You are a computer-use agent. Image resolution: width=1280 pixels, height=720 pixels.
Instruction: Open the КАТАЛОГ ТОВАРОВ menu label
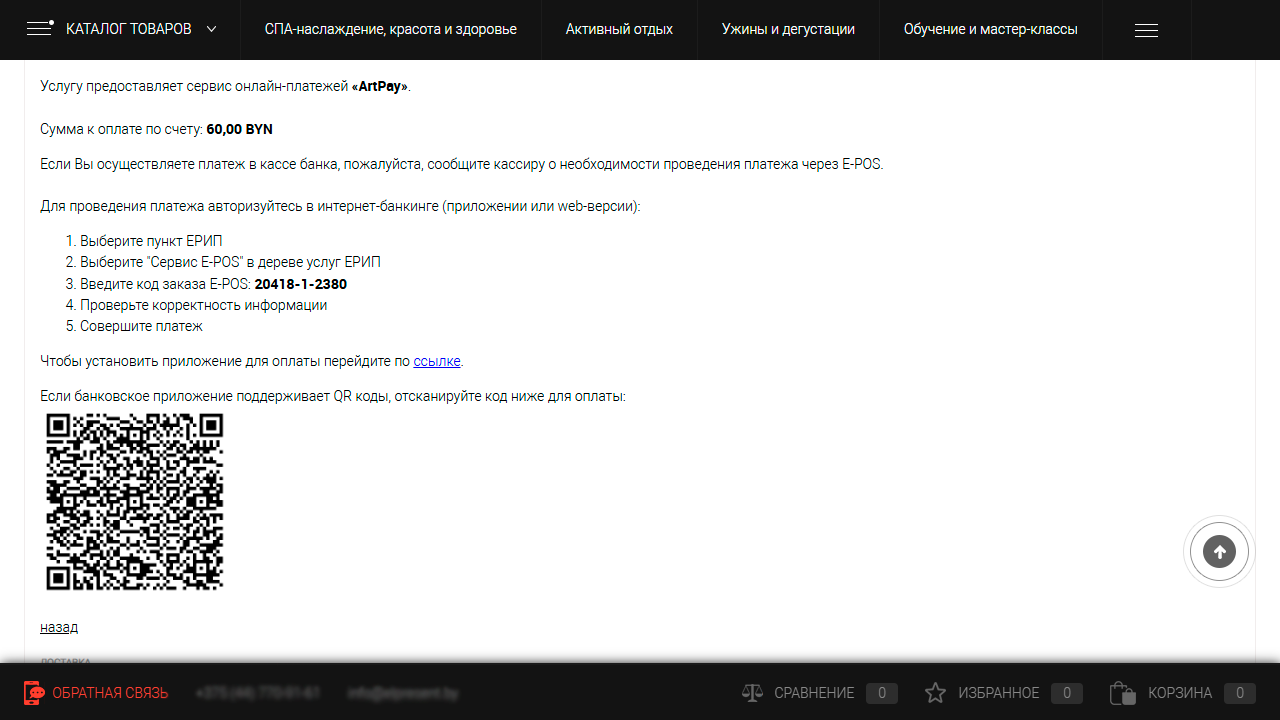[128, 29]
